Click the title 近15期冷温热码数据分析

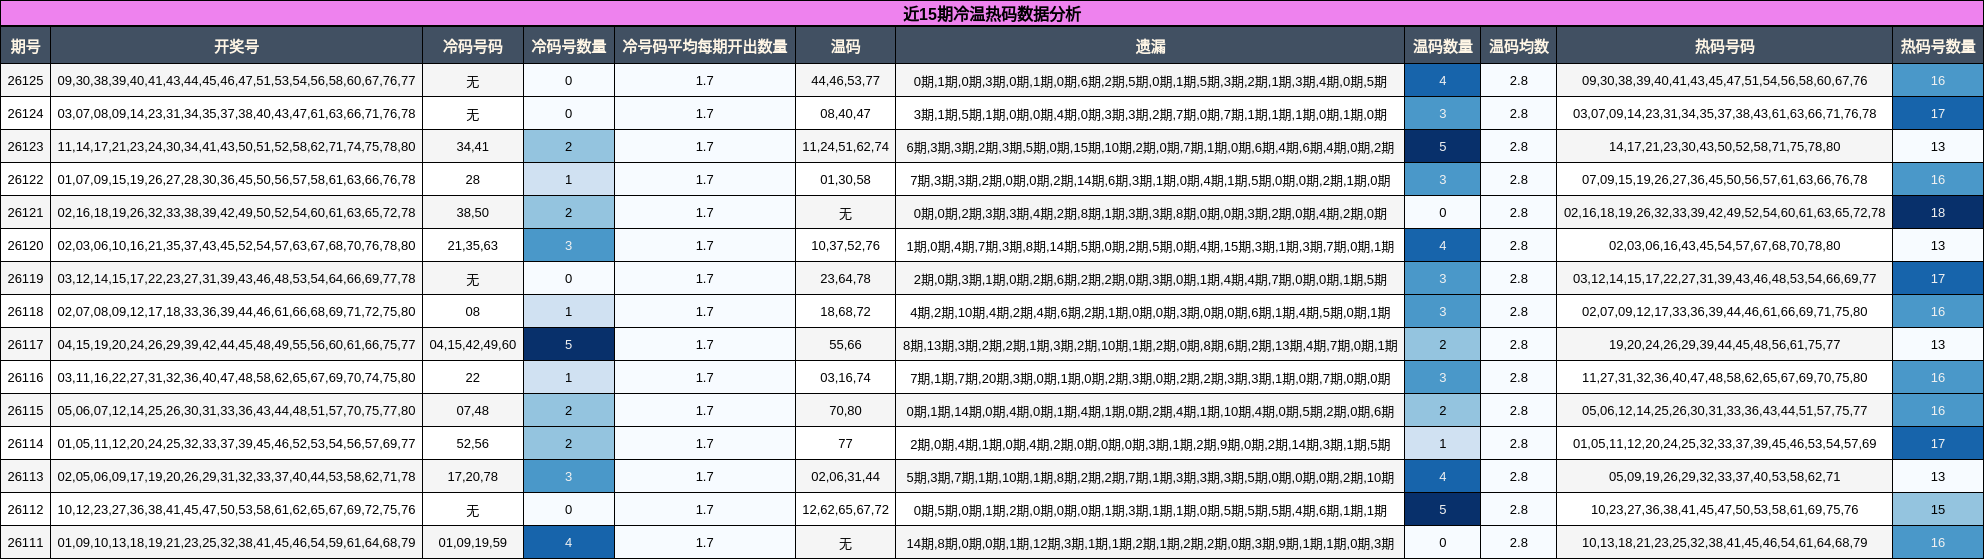pos(992,13)
